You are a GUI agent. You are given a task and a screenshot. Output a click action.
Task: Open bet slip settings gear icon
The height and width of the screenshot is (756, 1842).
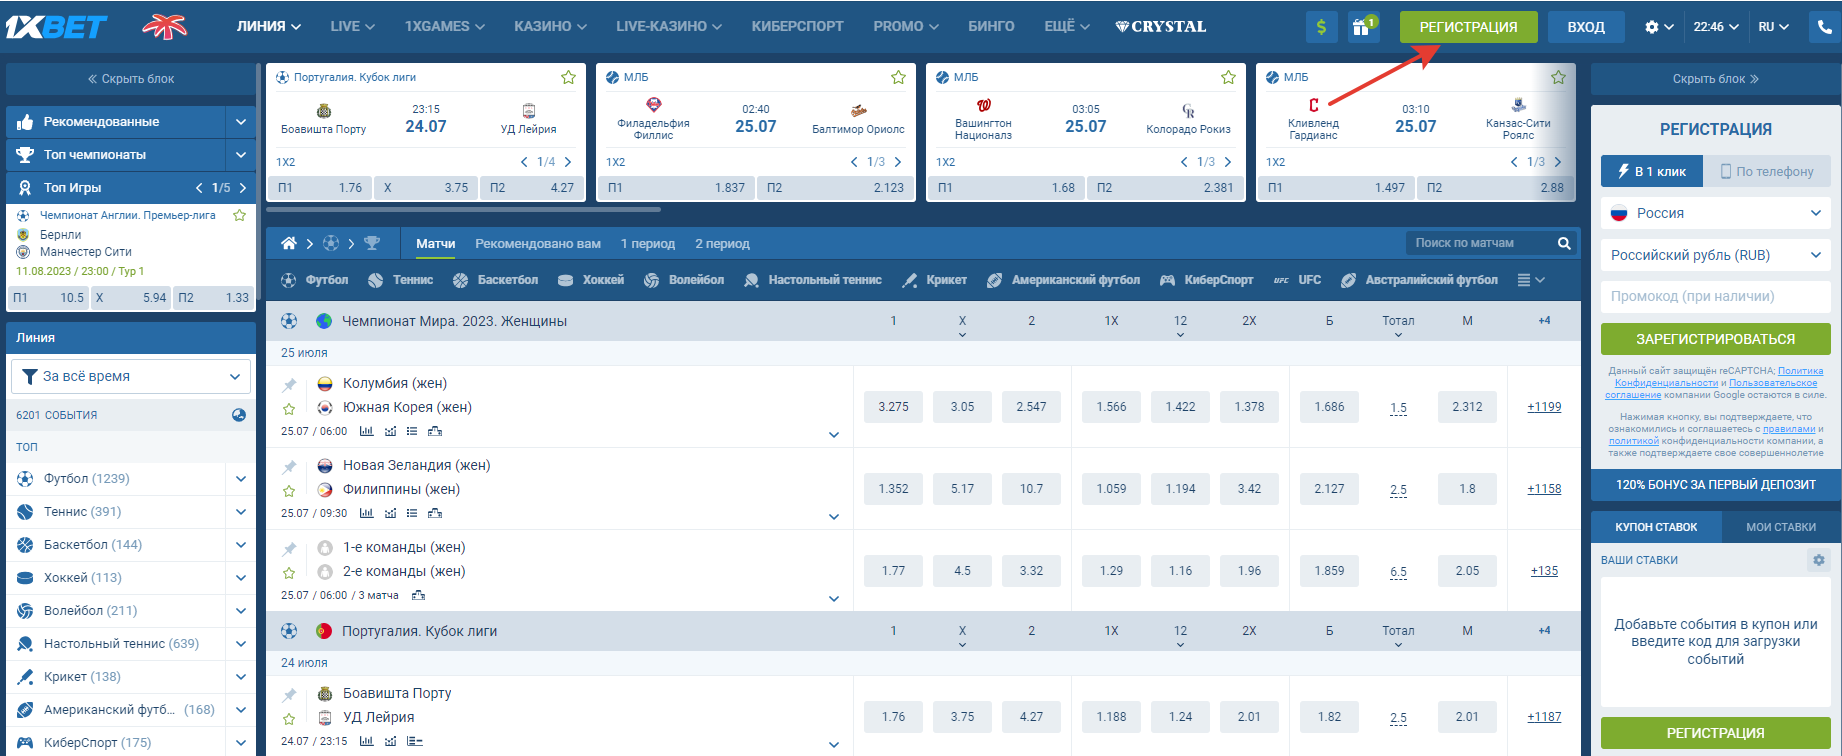[1818, 560]
